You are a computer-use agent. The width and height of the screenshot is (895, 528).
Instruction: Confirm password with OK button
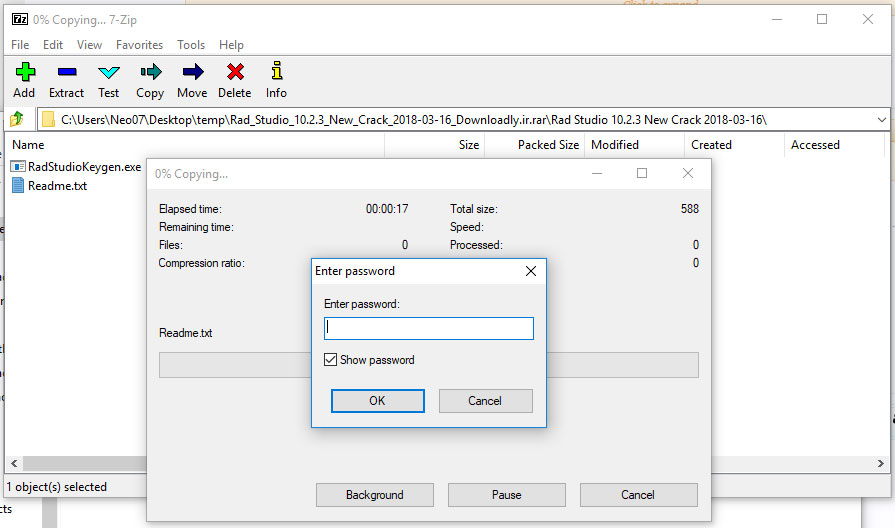(x=377, y=401)
